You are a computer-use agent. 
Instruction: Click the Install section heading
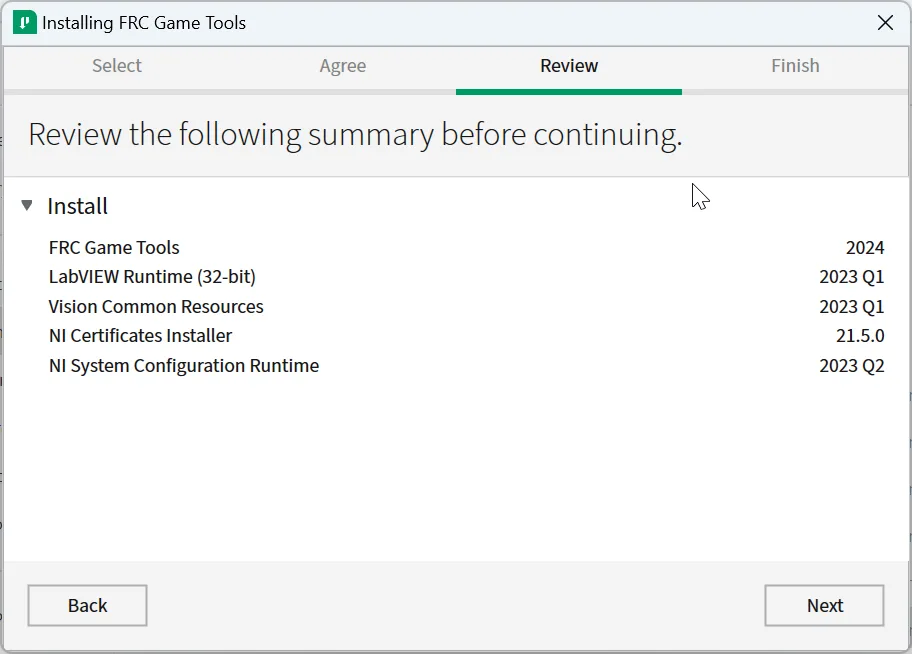(x=78, y=206)
